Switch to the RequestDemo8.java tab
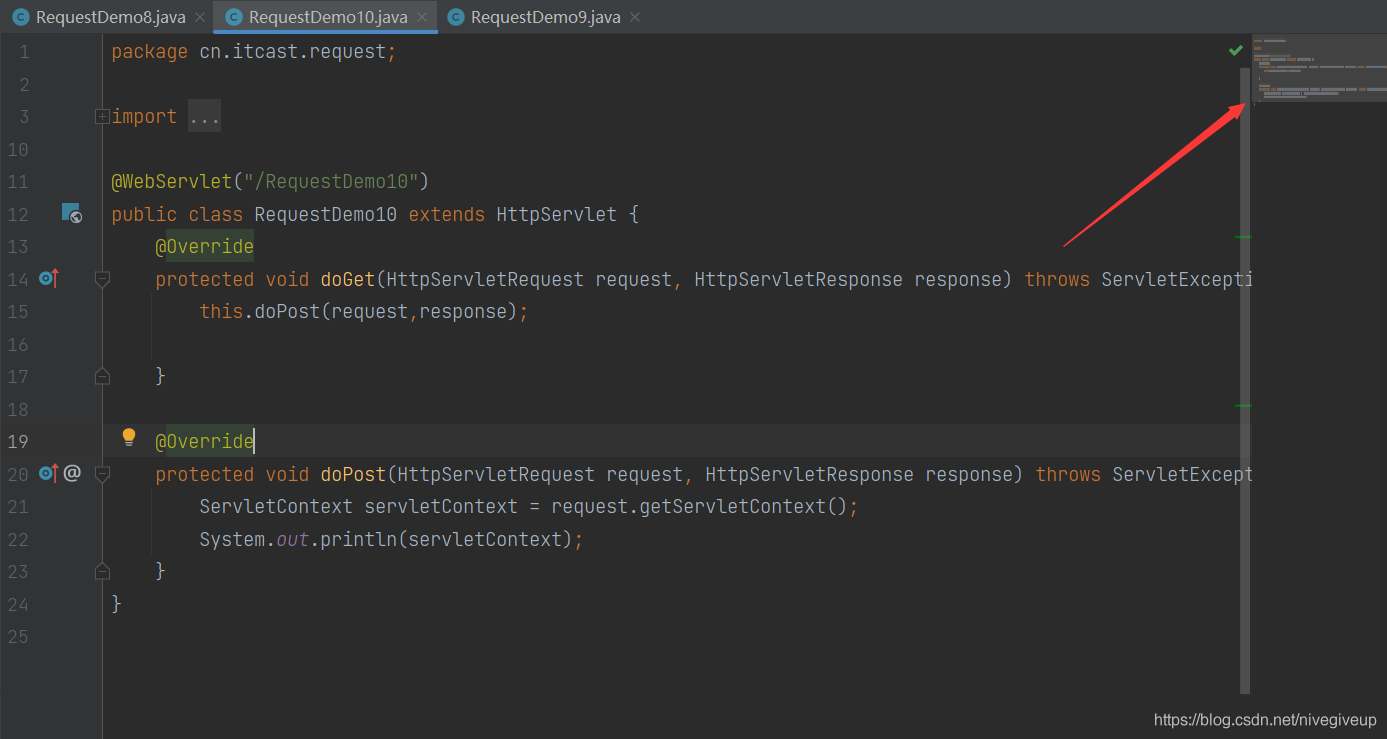1387x739 pixels. (110, 17)
